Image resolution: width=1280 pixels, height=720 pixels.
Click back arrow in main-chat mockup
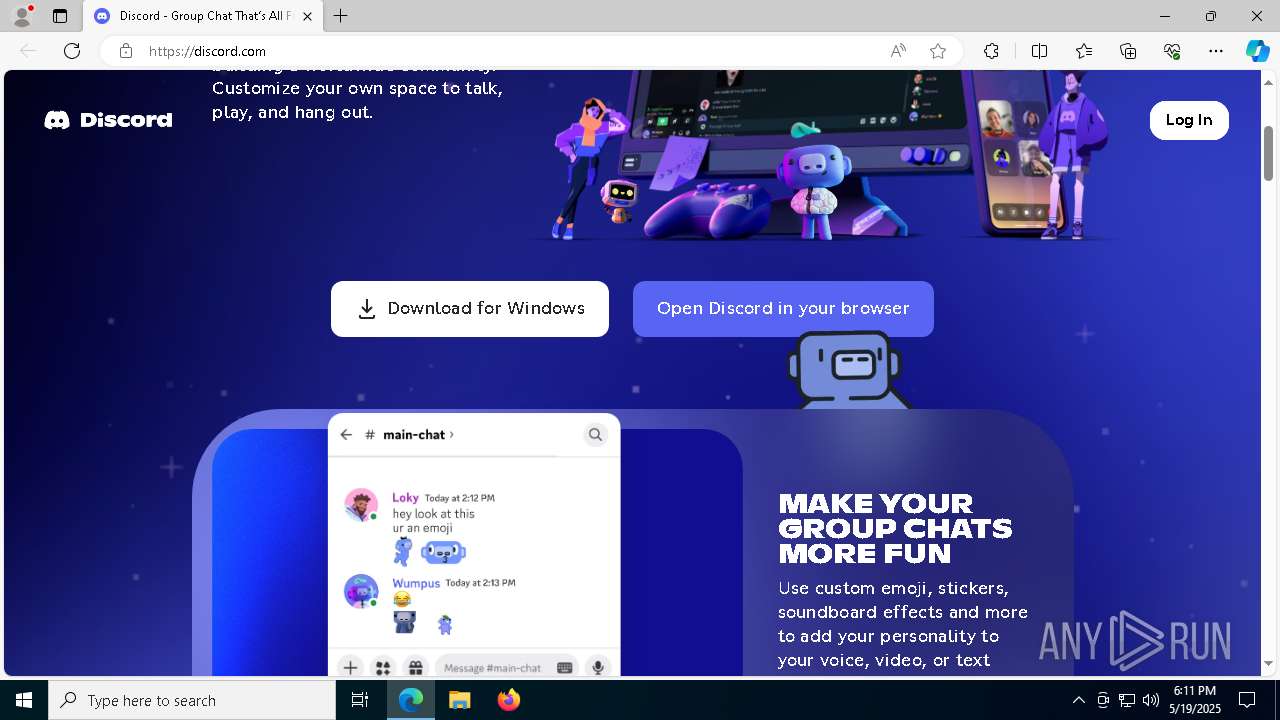(346, 435)
